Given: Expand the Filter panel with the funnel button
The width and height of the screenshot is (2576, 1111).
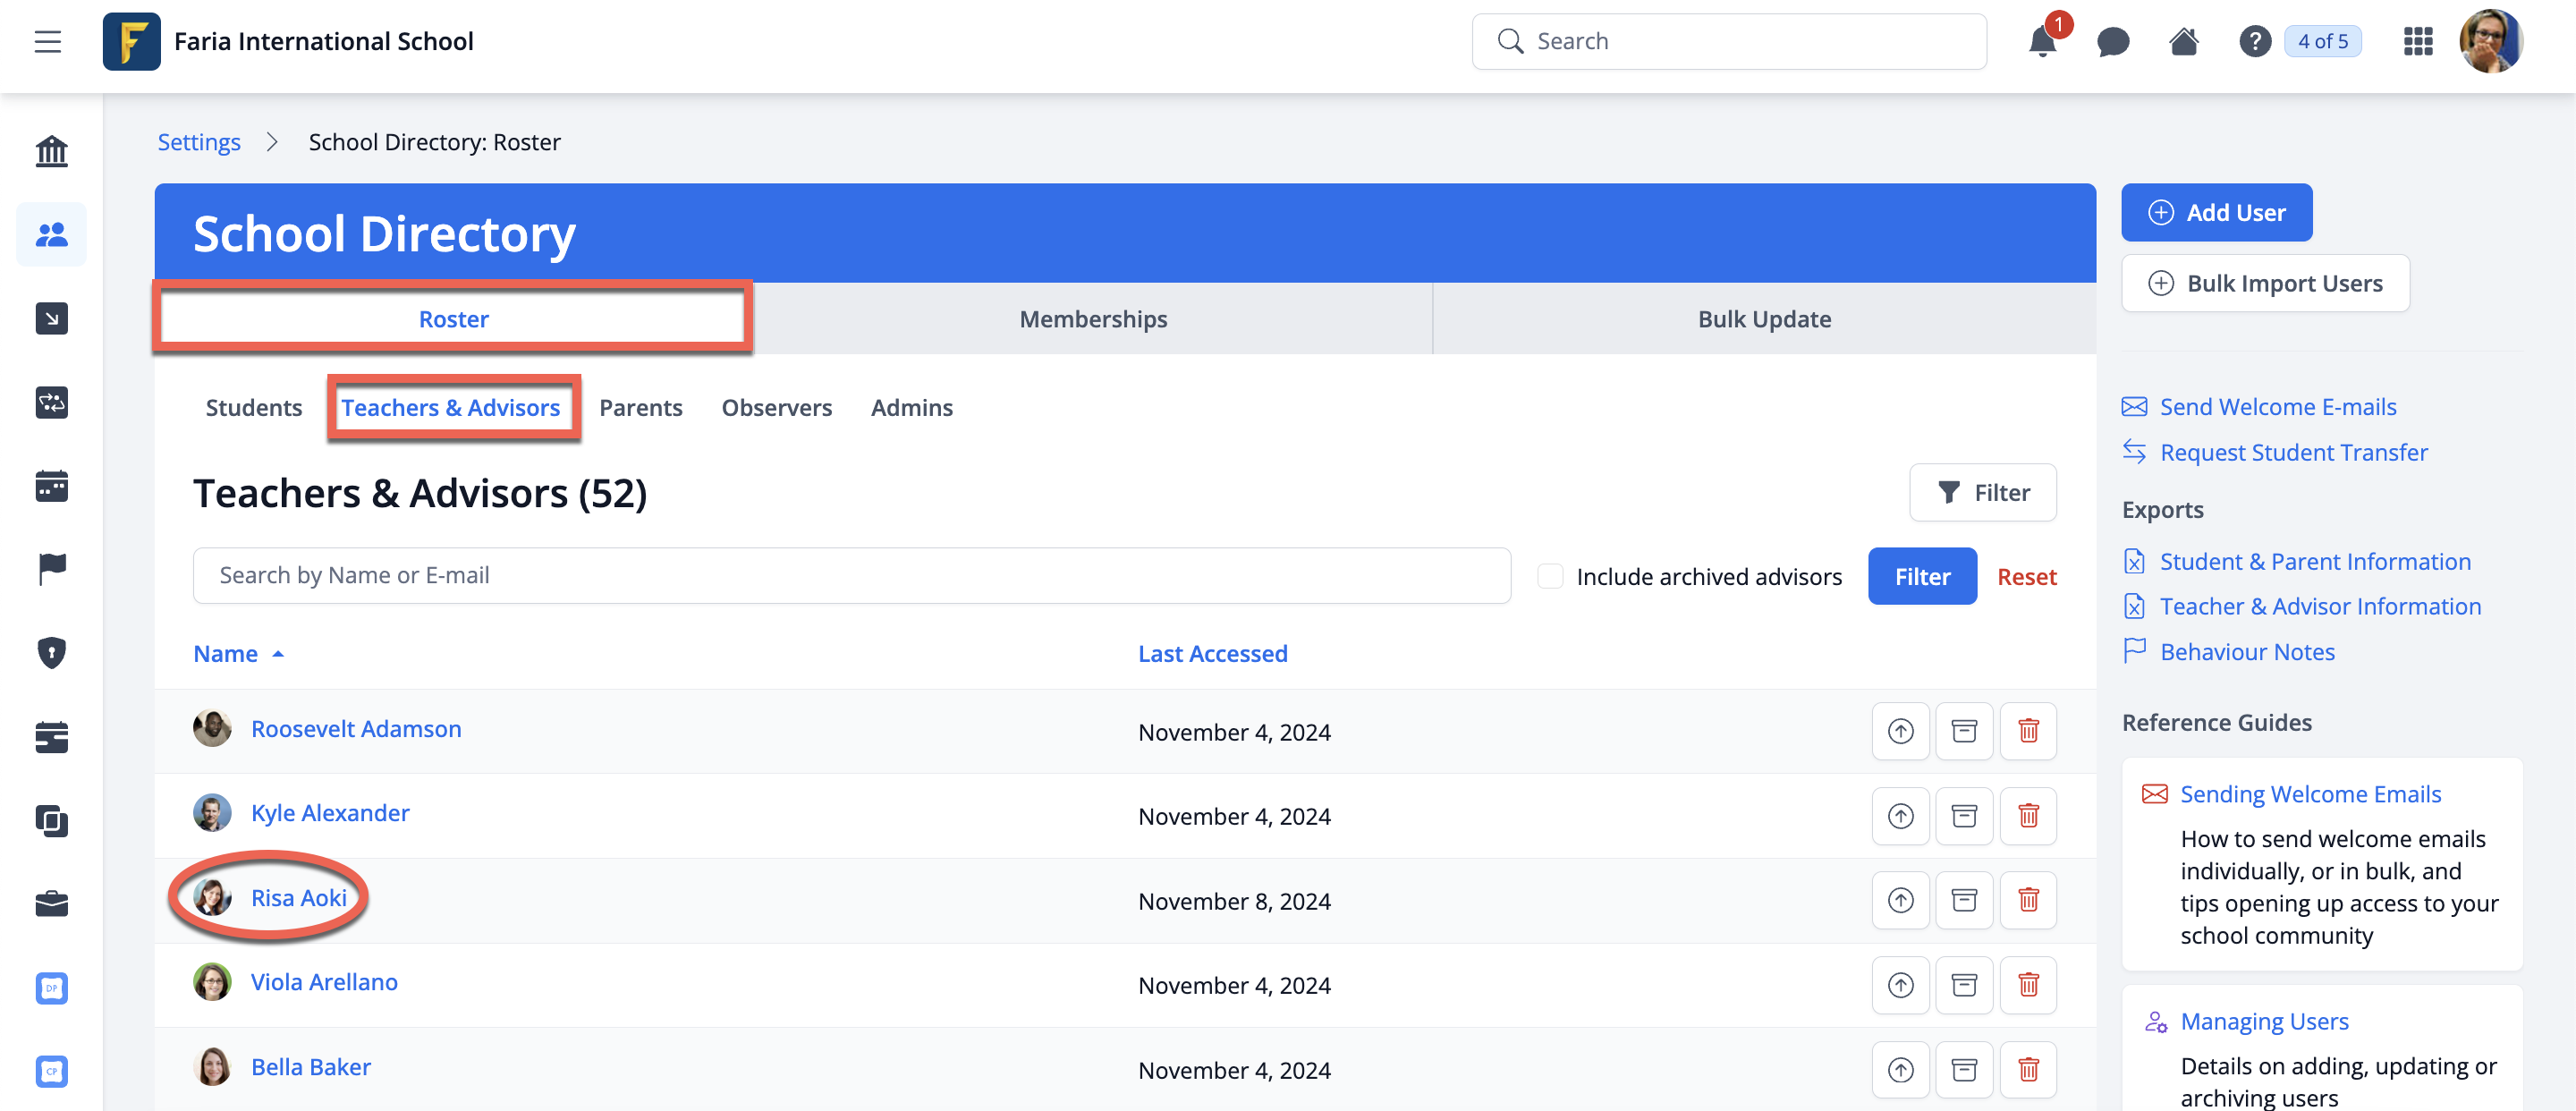Looking at the screenshot, I should pyautogui.click(x=1982, y=492).
